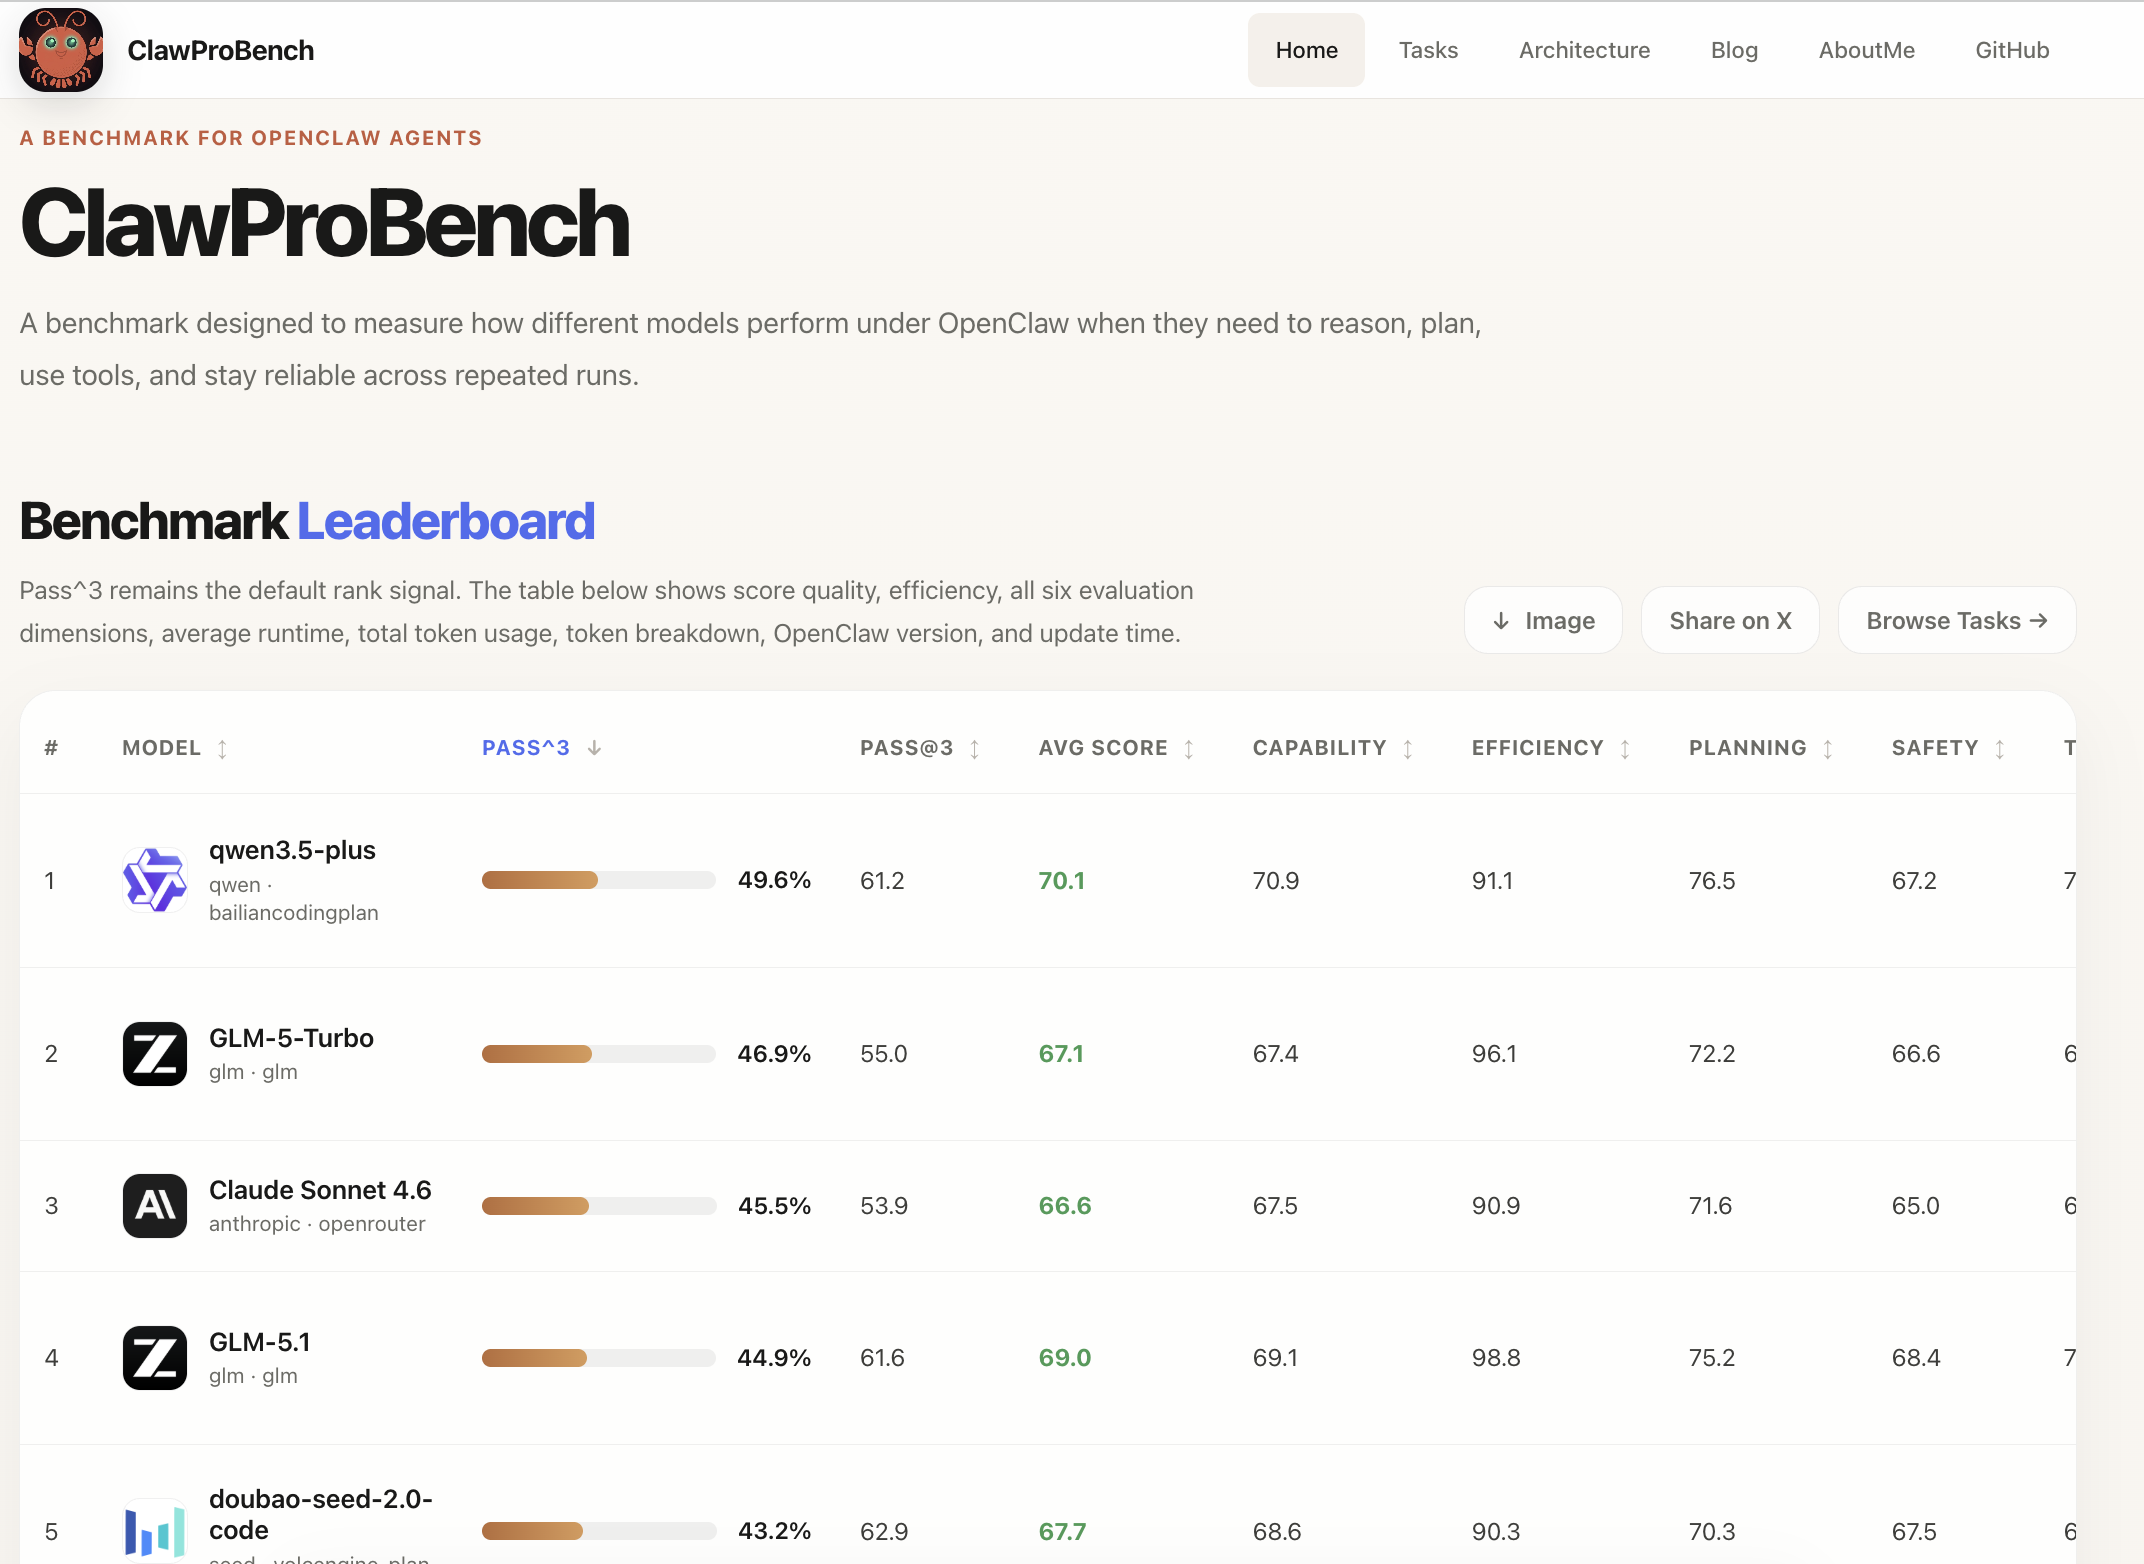Click the green 70.1 average score
This screenshot has height=1564, width=2144.
pyautogui.click(x=1061, y=881)
